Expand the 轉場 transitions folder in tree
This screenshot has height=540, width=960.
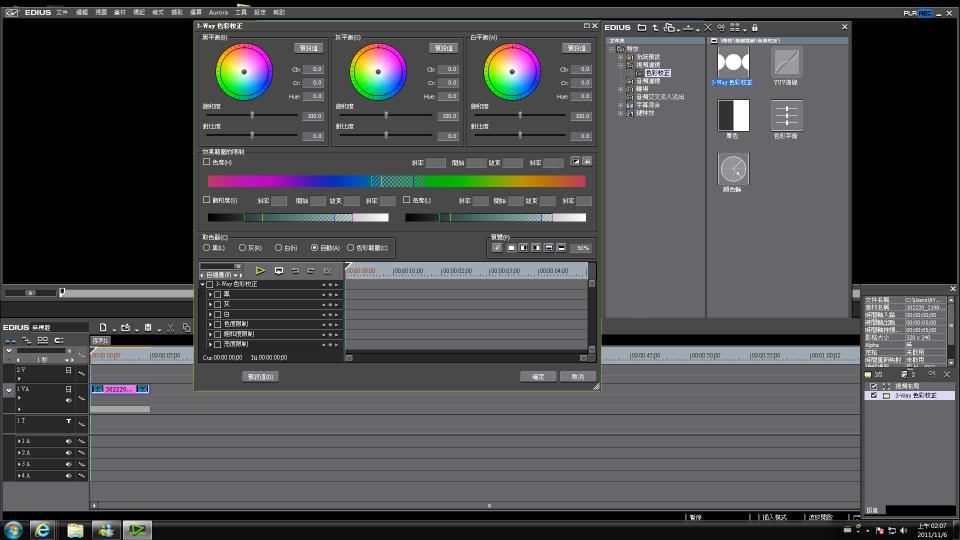pos(620,89)
